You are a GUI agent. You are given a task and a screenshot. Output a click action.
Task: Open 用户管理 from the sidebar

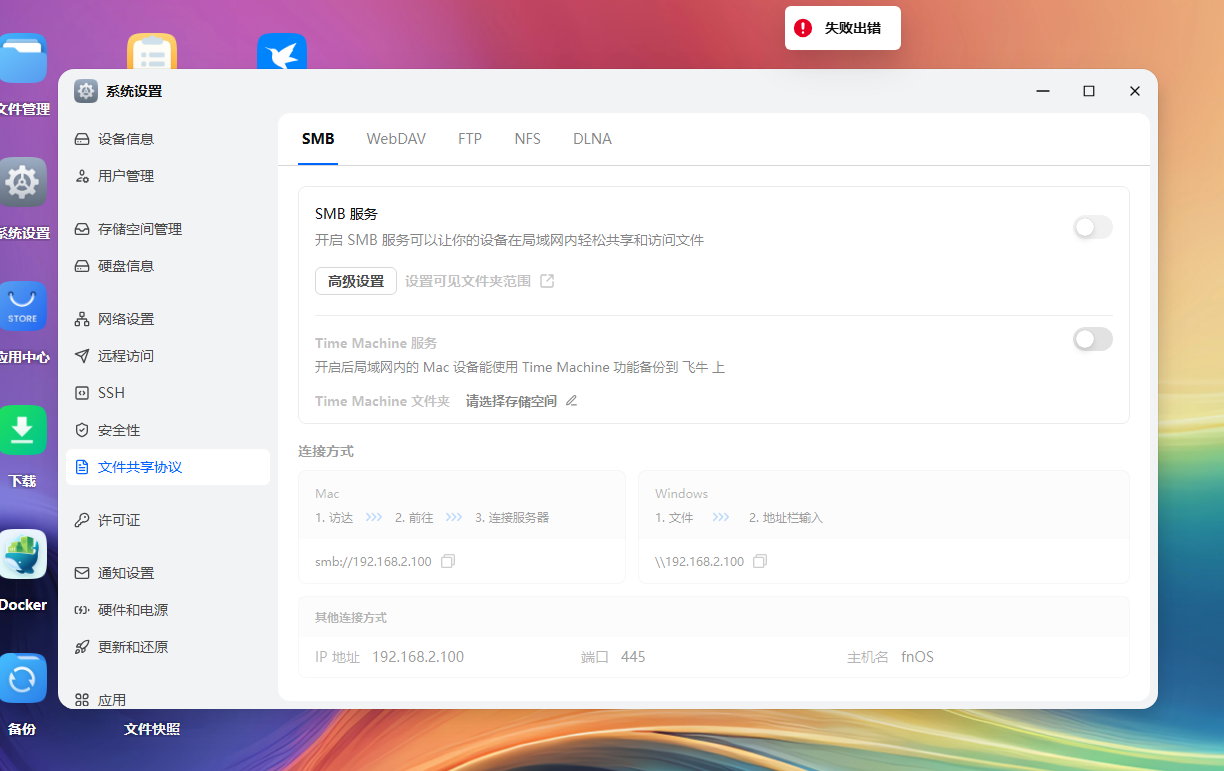point(128,175)
